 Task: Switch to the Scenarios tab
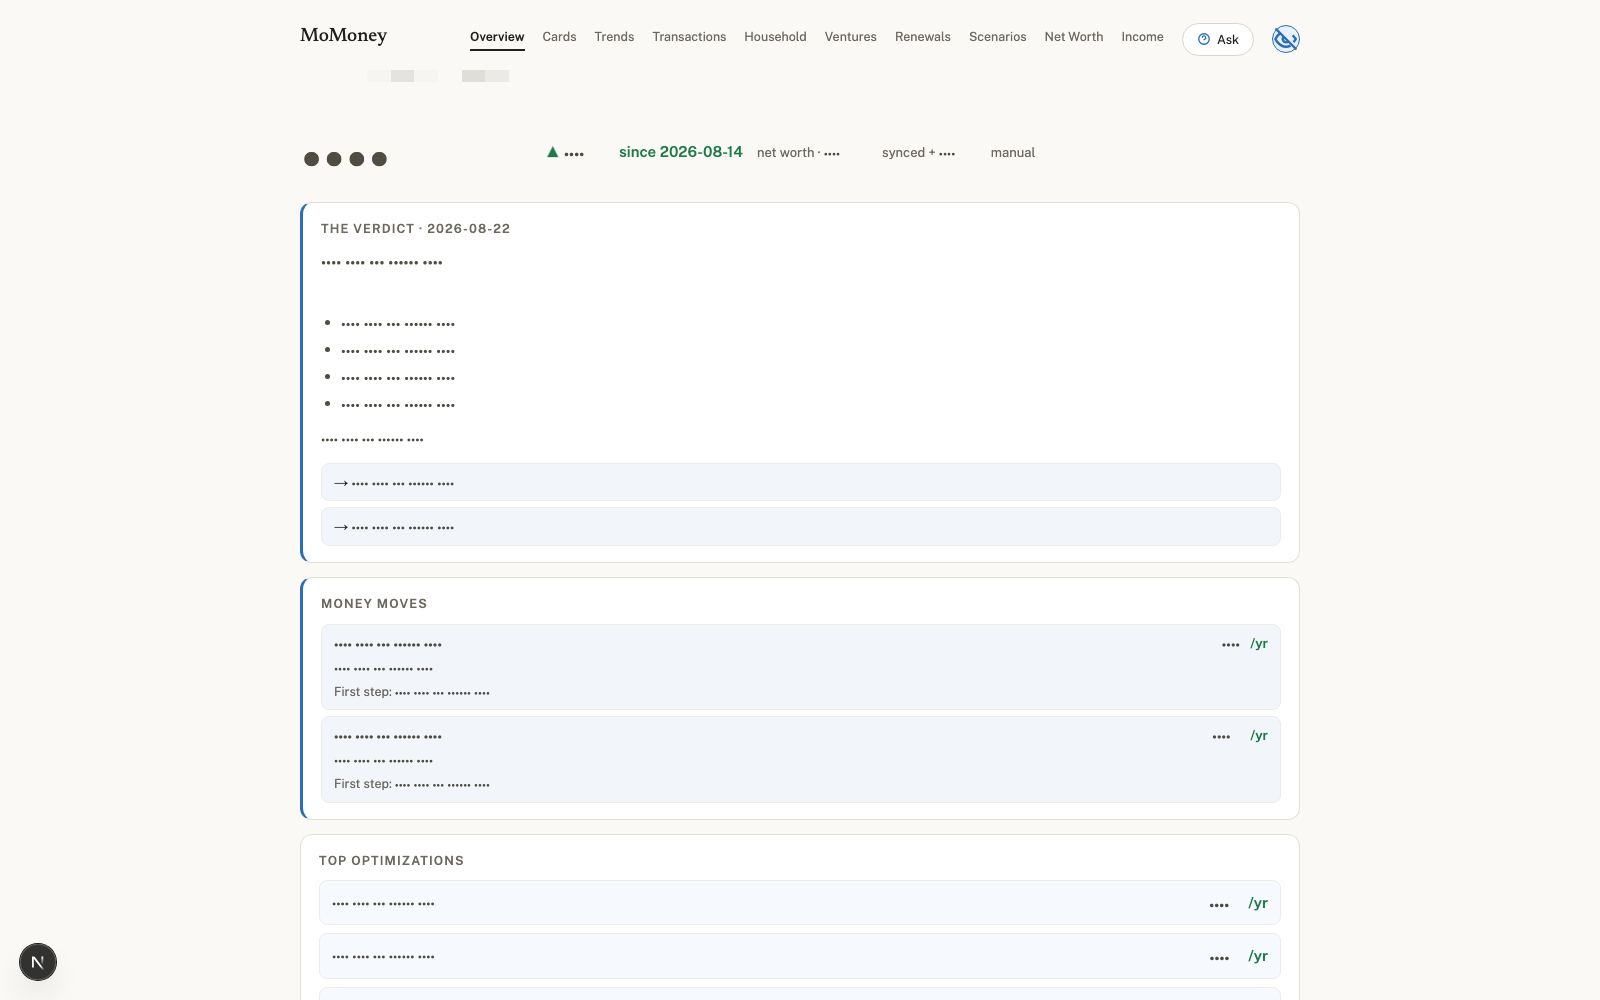click(997, 37)
